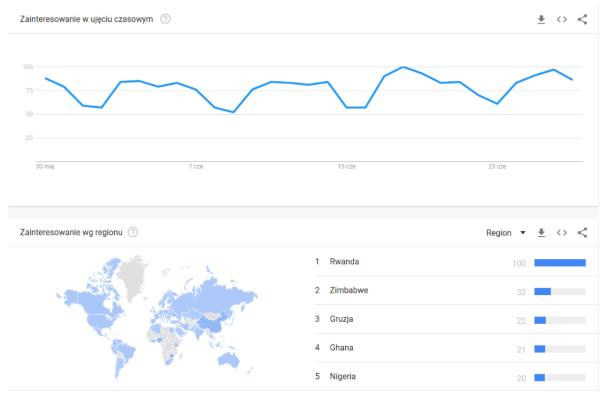This screenshot has width=605, height=397.
Task: Download the regional interest data
Action: 541,233
